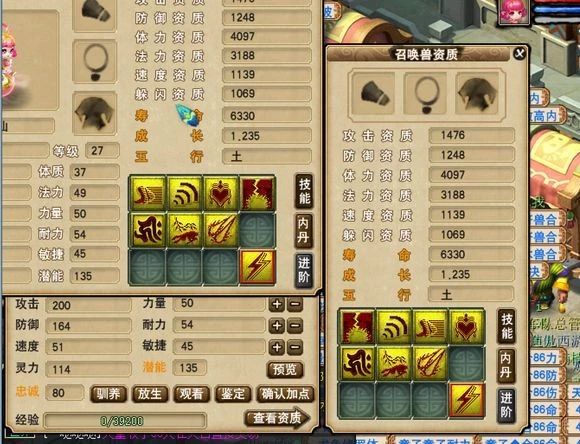Image resolution: width=580 pixels, height=444 pixels.
Task: Click the 预览 button
Action: 285,370
